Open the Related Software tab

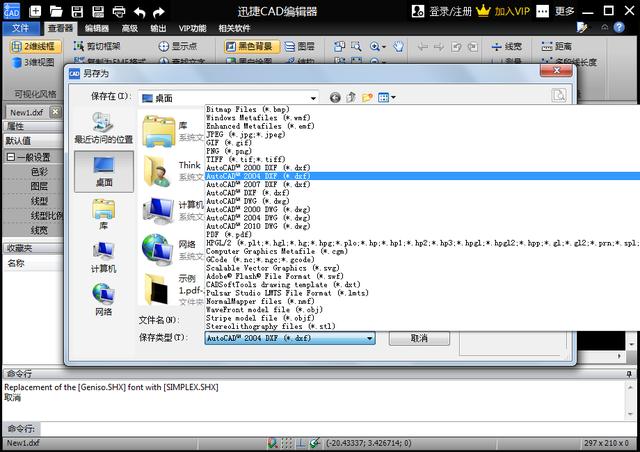tap(234, 29)
